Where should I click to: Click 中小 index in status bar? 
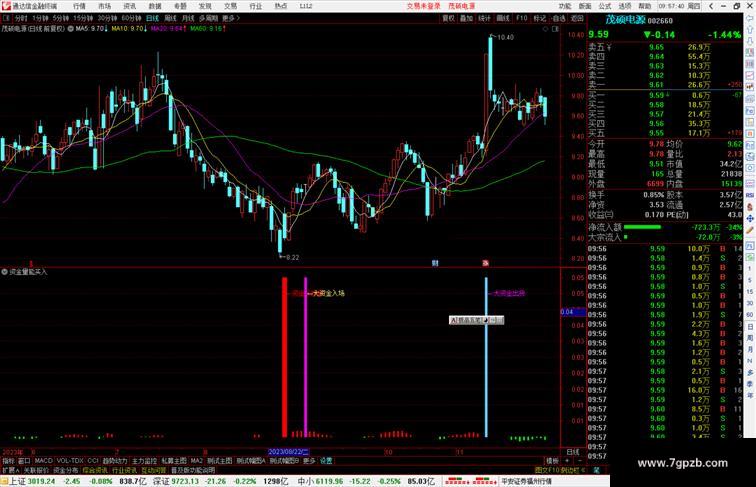point(306,481)
